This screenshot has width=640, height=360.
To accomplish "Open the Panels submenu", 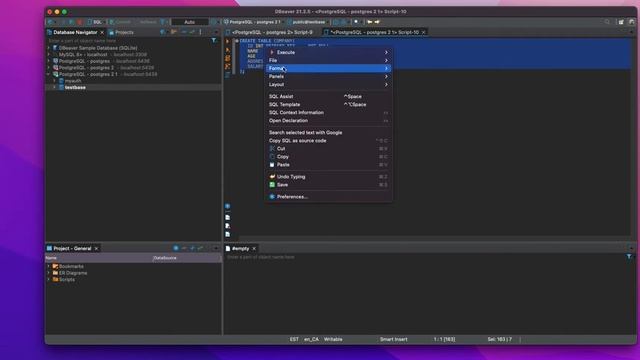I will click(x=329, y=76).
